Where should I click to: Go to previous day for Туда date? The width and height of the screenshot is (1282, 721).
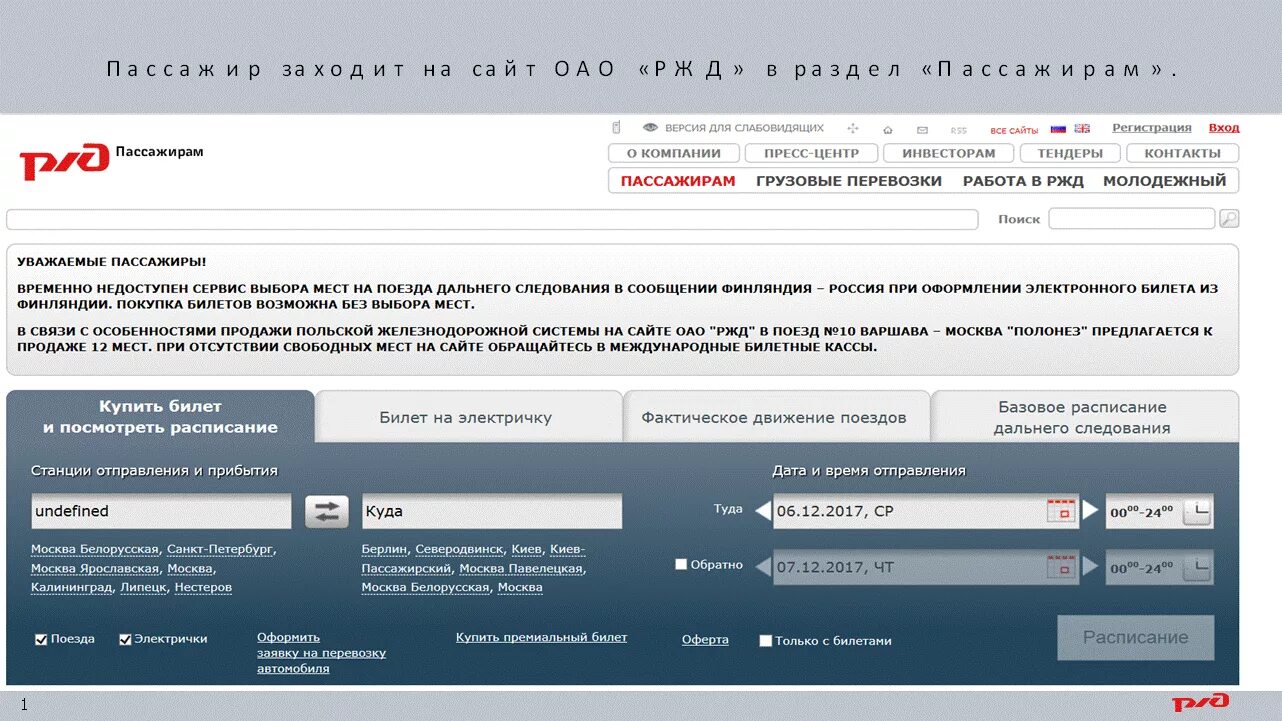click(x=763, y=511)
